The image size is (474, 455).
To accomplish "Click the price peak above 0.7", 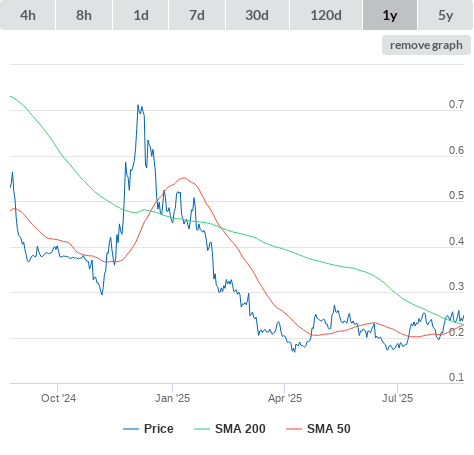I will pyautogui.click(x=138, y=106).
